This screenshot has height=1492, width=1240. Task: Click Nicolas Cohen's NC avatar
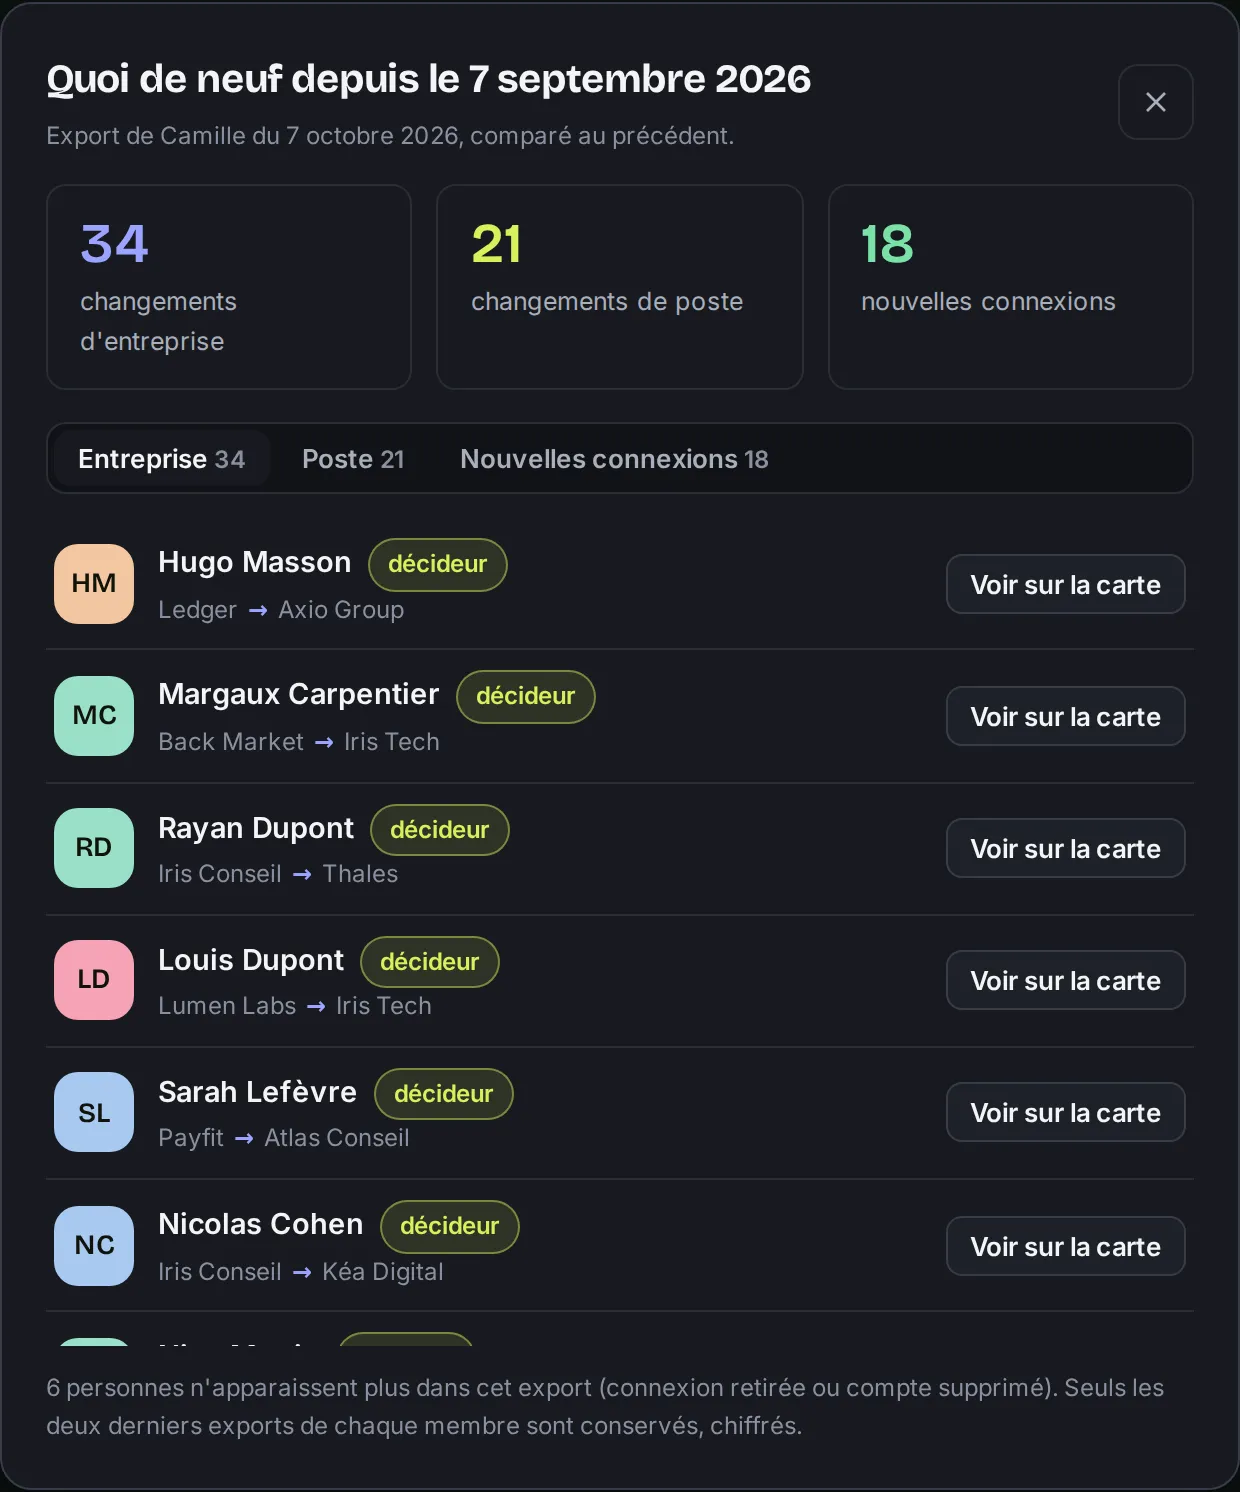[94, 1246]
